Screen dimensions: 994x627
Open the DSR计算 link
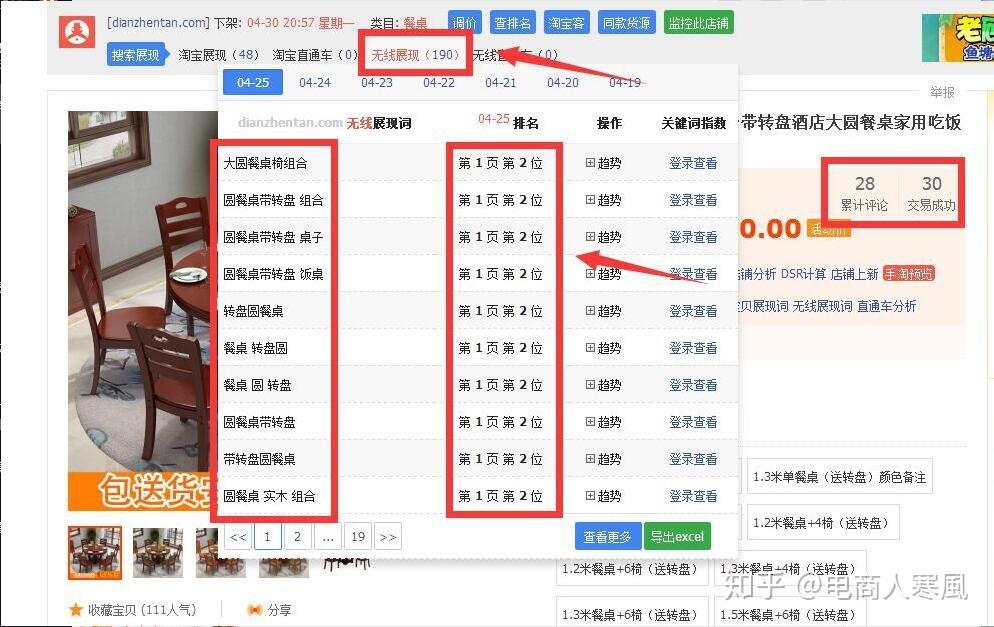tap(803, 274)
